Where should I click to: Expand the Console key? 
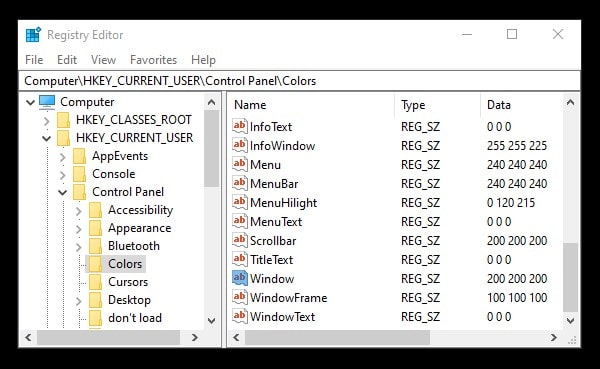coord(63,175)
